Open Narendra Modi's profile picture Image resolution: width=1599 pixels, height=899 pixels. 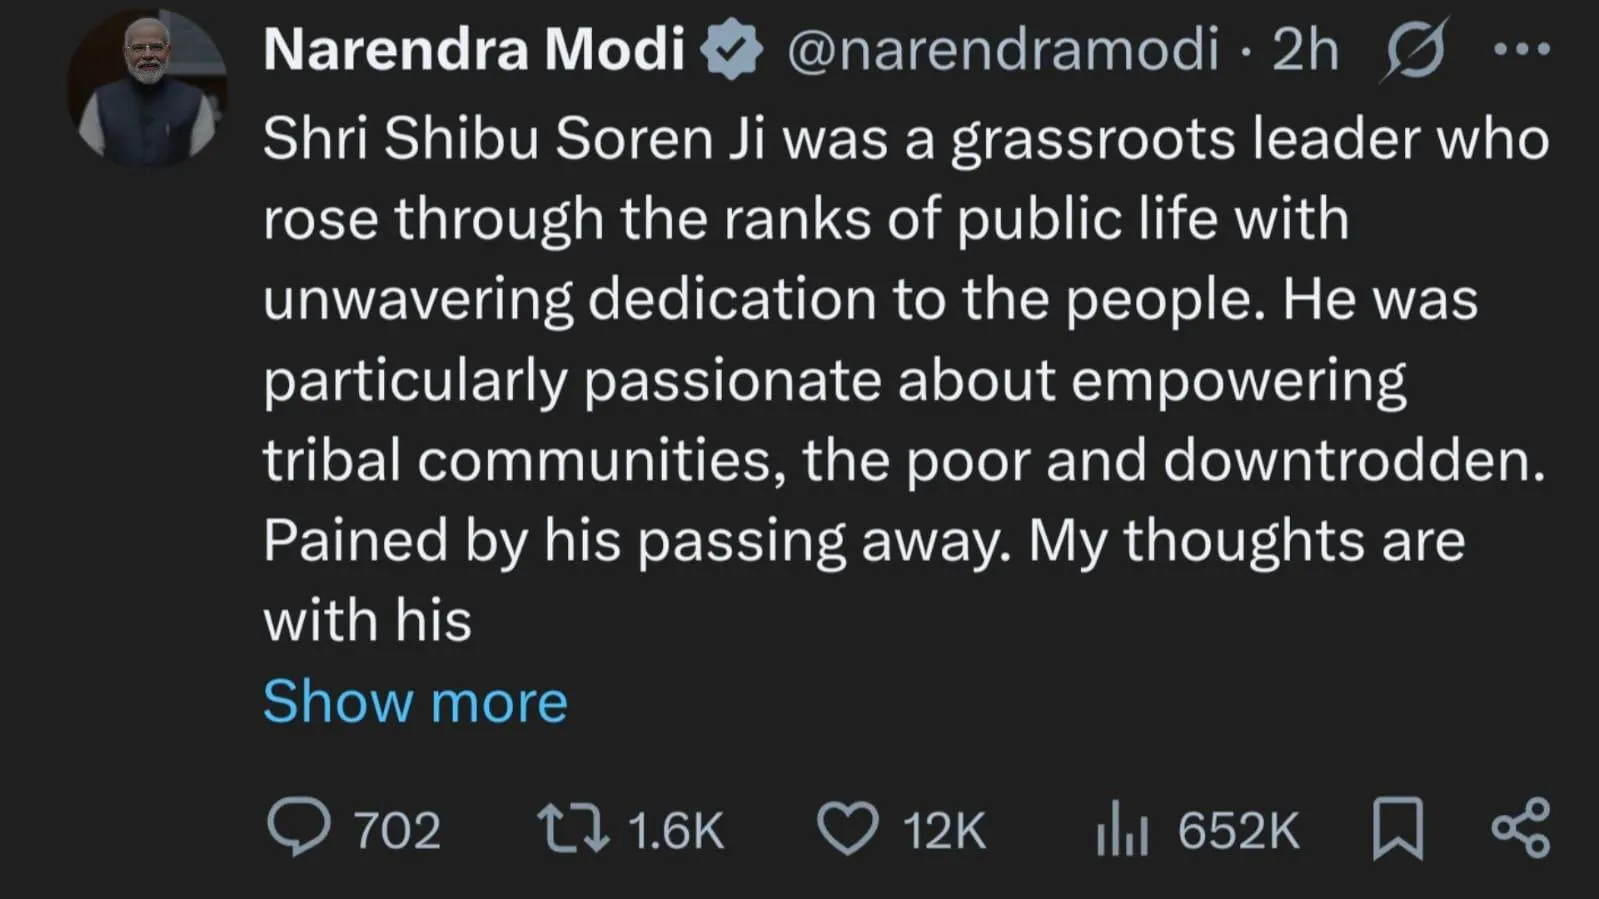coord(147,88)
